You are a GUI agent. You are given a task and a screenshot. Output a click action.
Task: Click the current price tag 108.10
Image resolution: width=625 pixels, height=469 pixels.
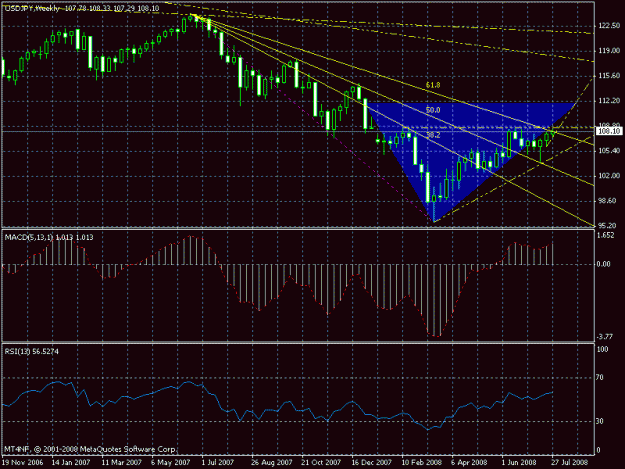(609, 131)
